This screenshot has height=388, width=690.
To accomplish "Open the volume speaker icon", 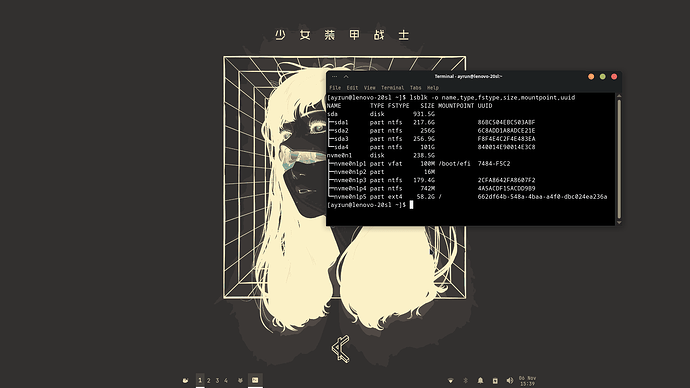I will (510, 381).
